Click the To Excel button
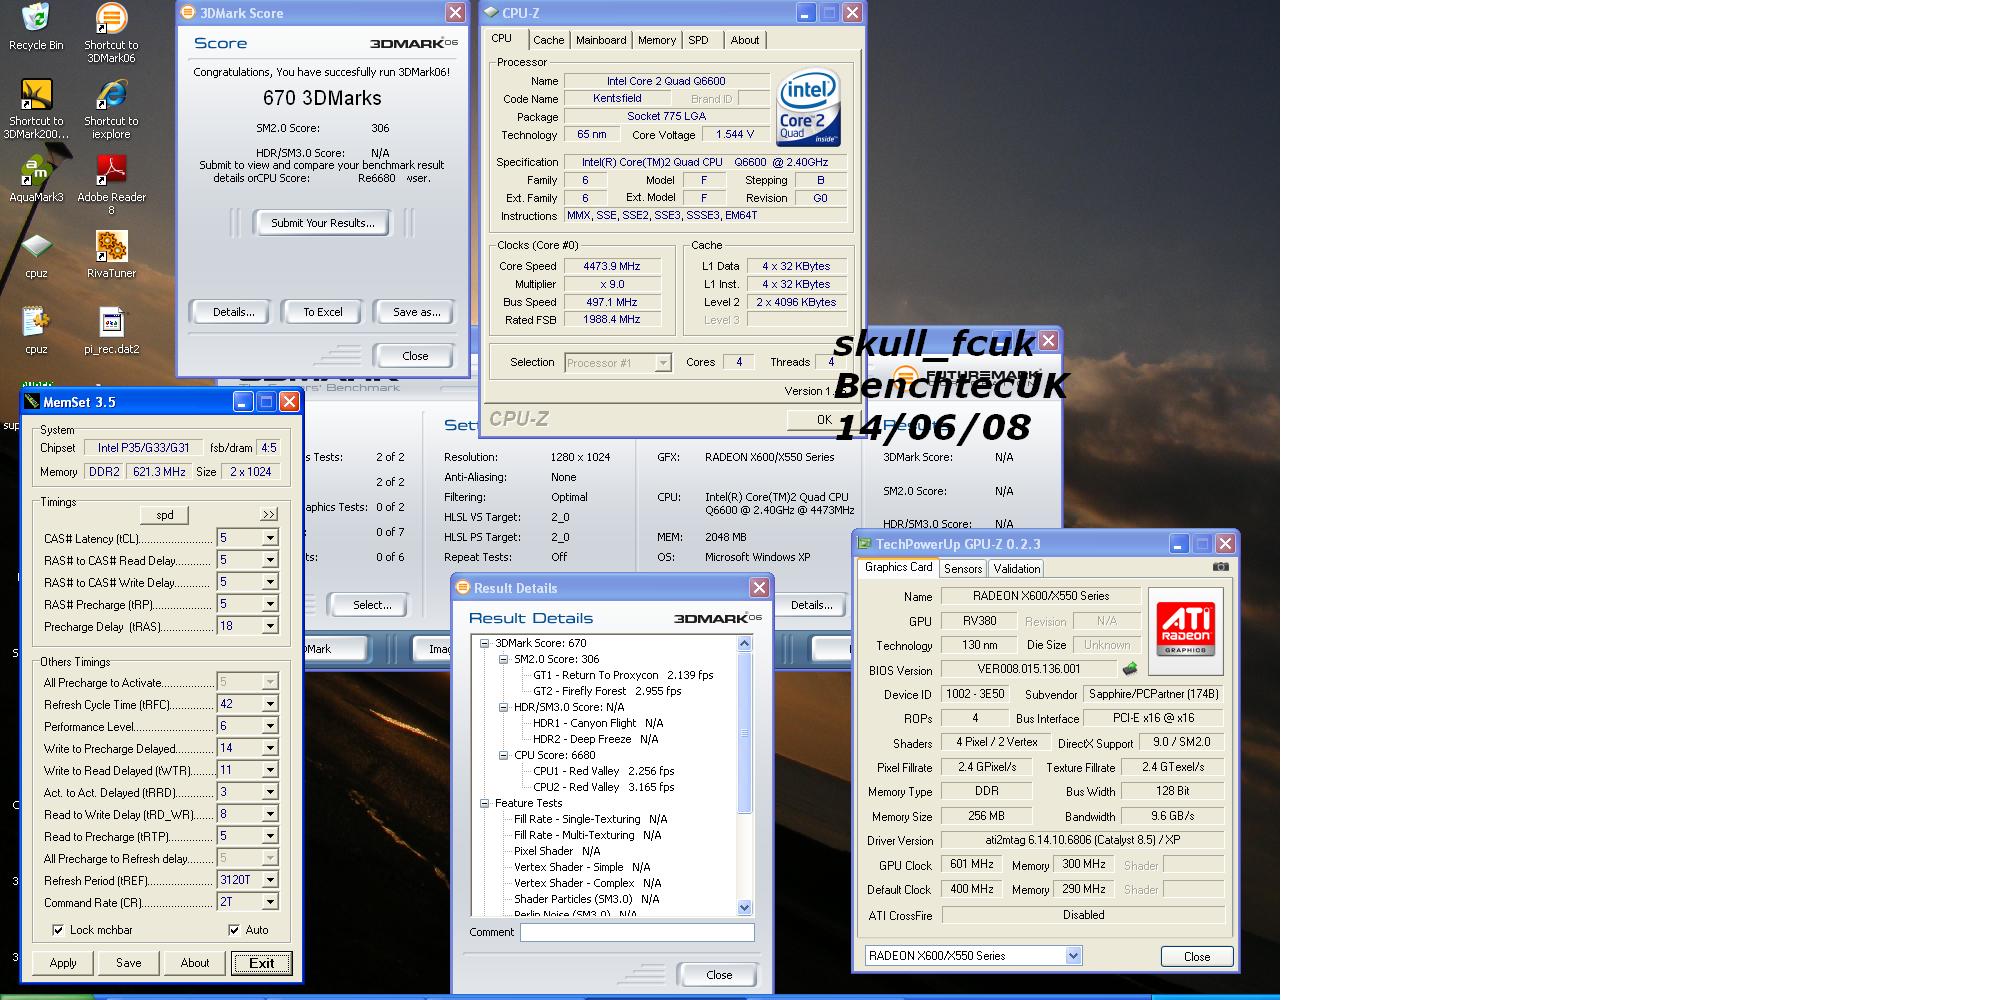Screen dimensions: 2000x1000 click(x=323, y=312)
